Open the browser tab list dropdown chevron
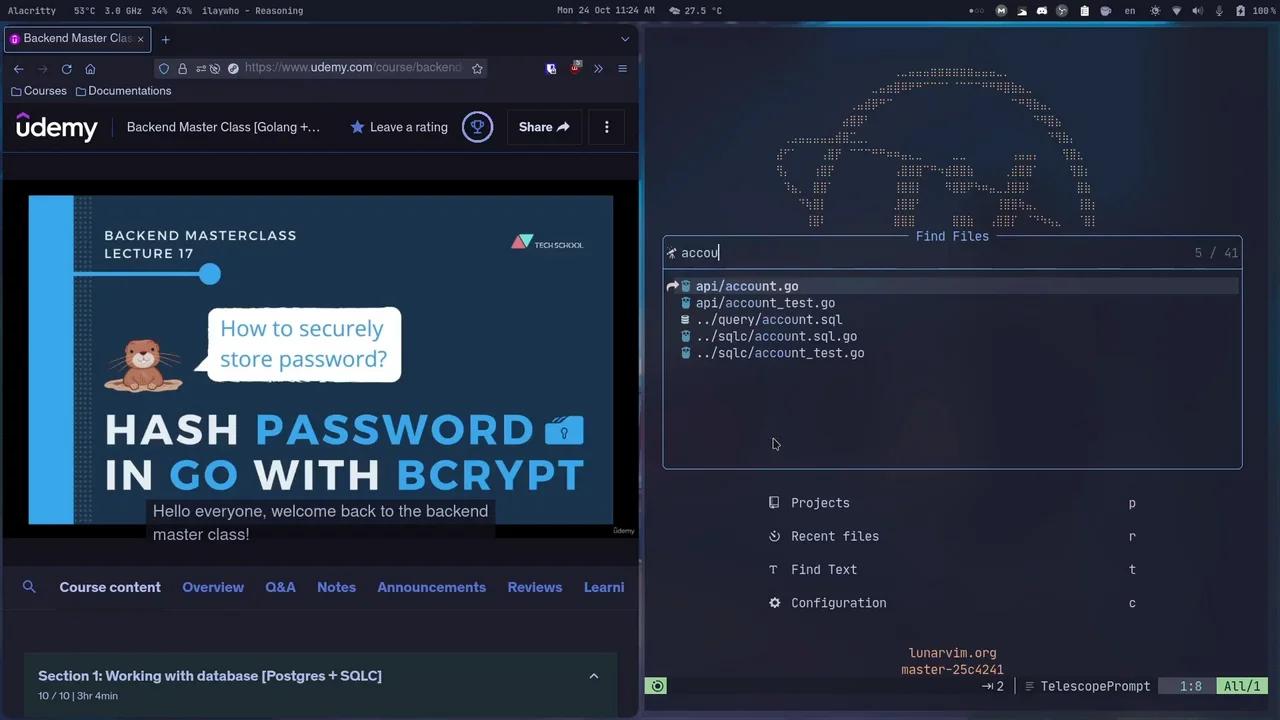The height and width of the screenshot is (720, 1280). coord(625,39)
